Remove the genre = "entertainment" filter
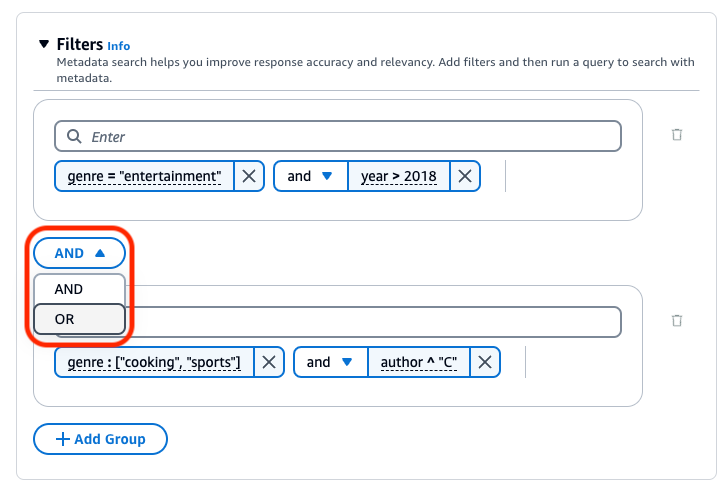Viewport: 728px width, 492px height. [x=249, y=176]
